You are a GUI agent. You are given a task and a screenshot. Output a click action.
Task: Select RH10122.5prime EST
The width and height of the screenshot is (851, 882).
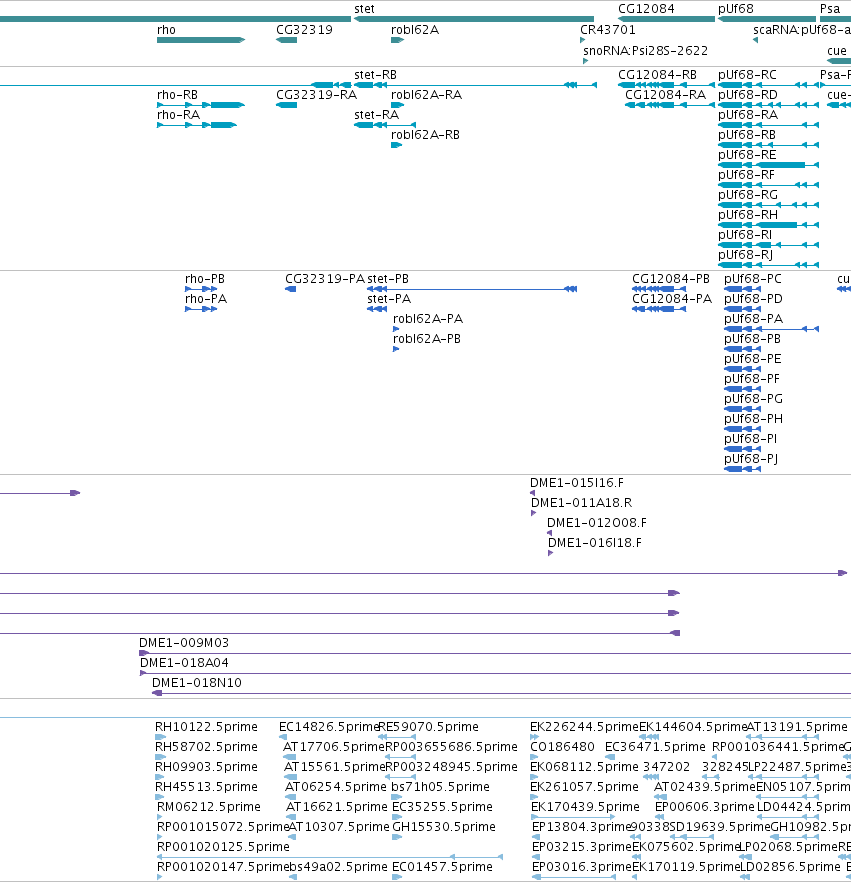(x=161, y=737)
